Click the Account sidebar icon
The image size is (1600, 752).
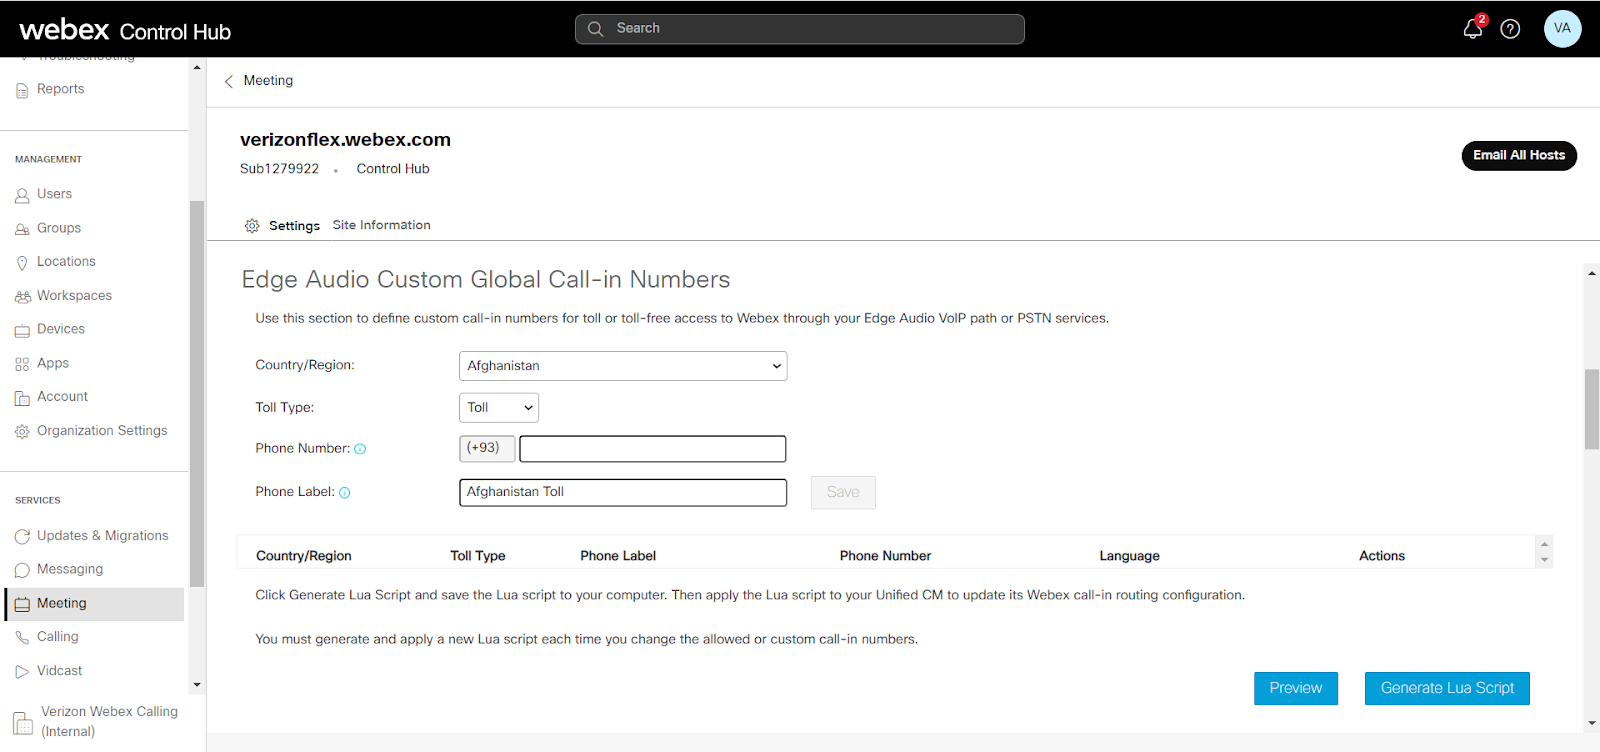pyautogui.click(x=22, y=398)
